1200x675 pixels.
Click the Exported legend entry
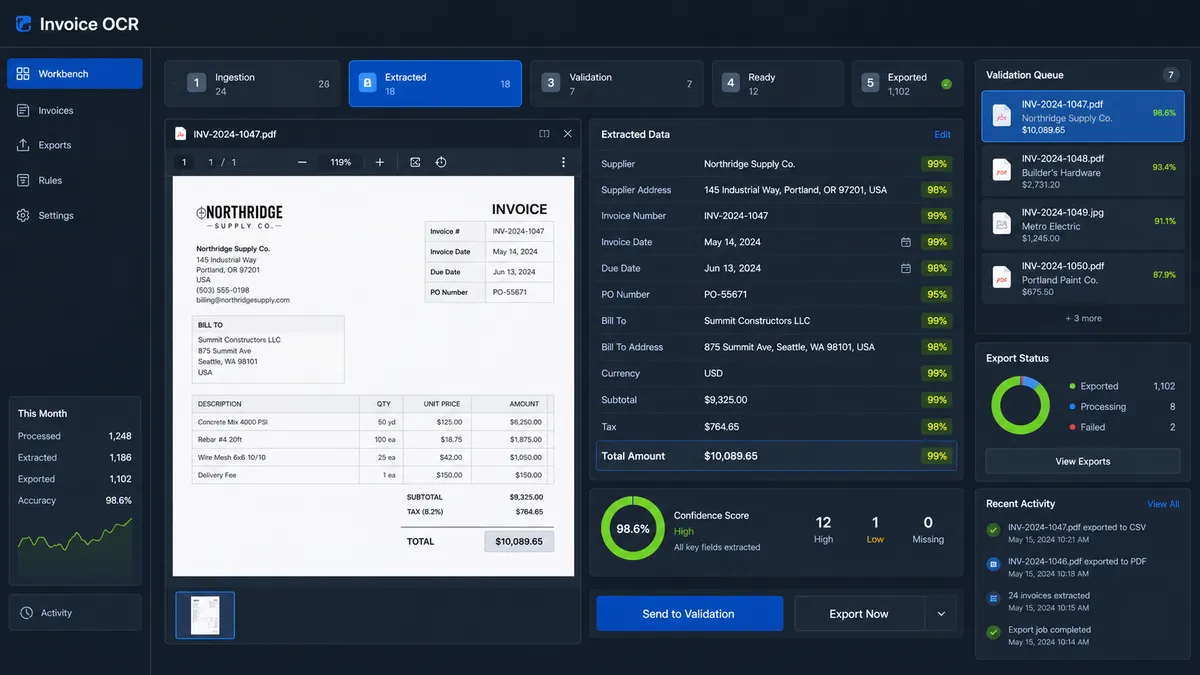coord(1122,386)
